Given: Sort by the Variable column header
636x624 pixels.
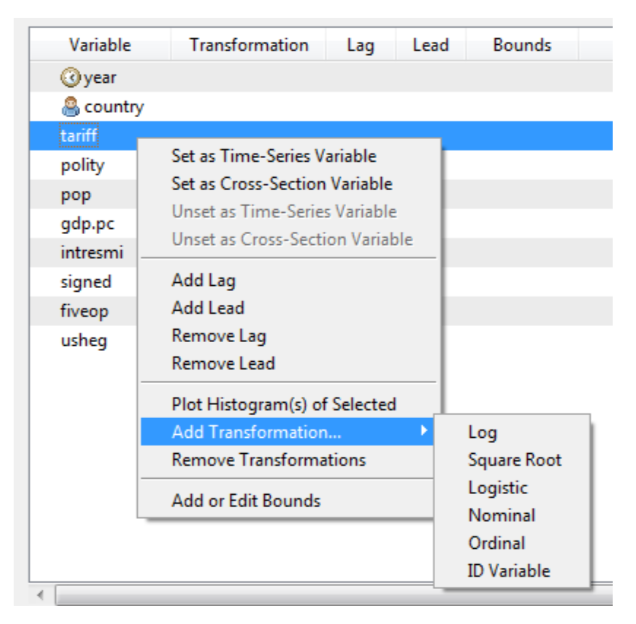Looking at the screenshot, I should point(100,45).
